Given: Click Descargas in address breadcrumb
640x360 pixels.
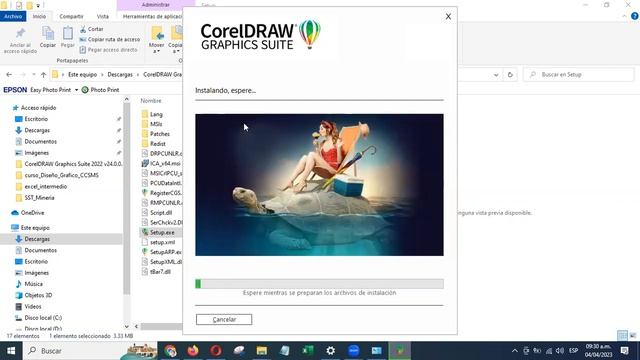Looking at the screenshot, I should coord(120,75).
